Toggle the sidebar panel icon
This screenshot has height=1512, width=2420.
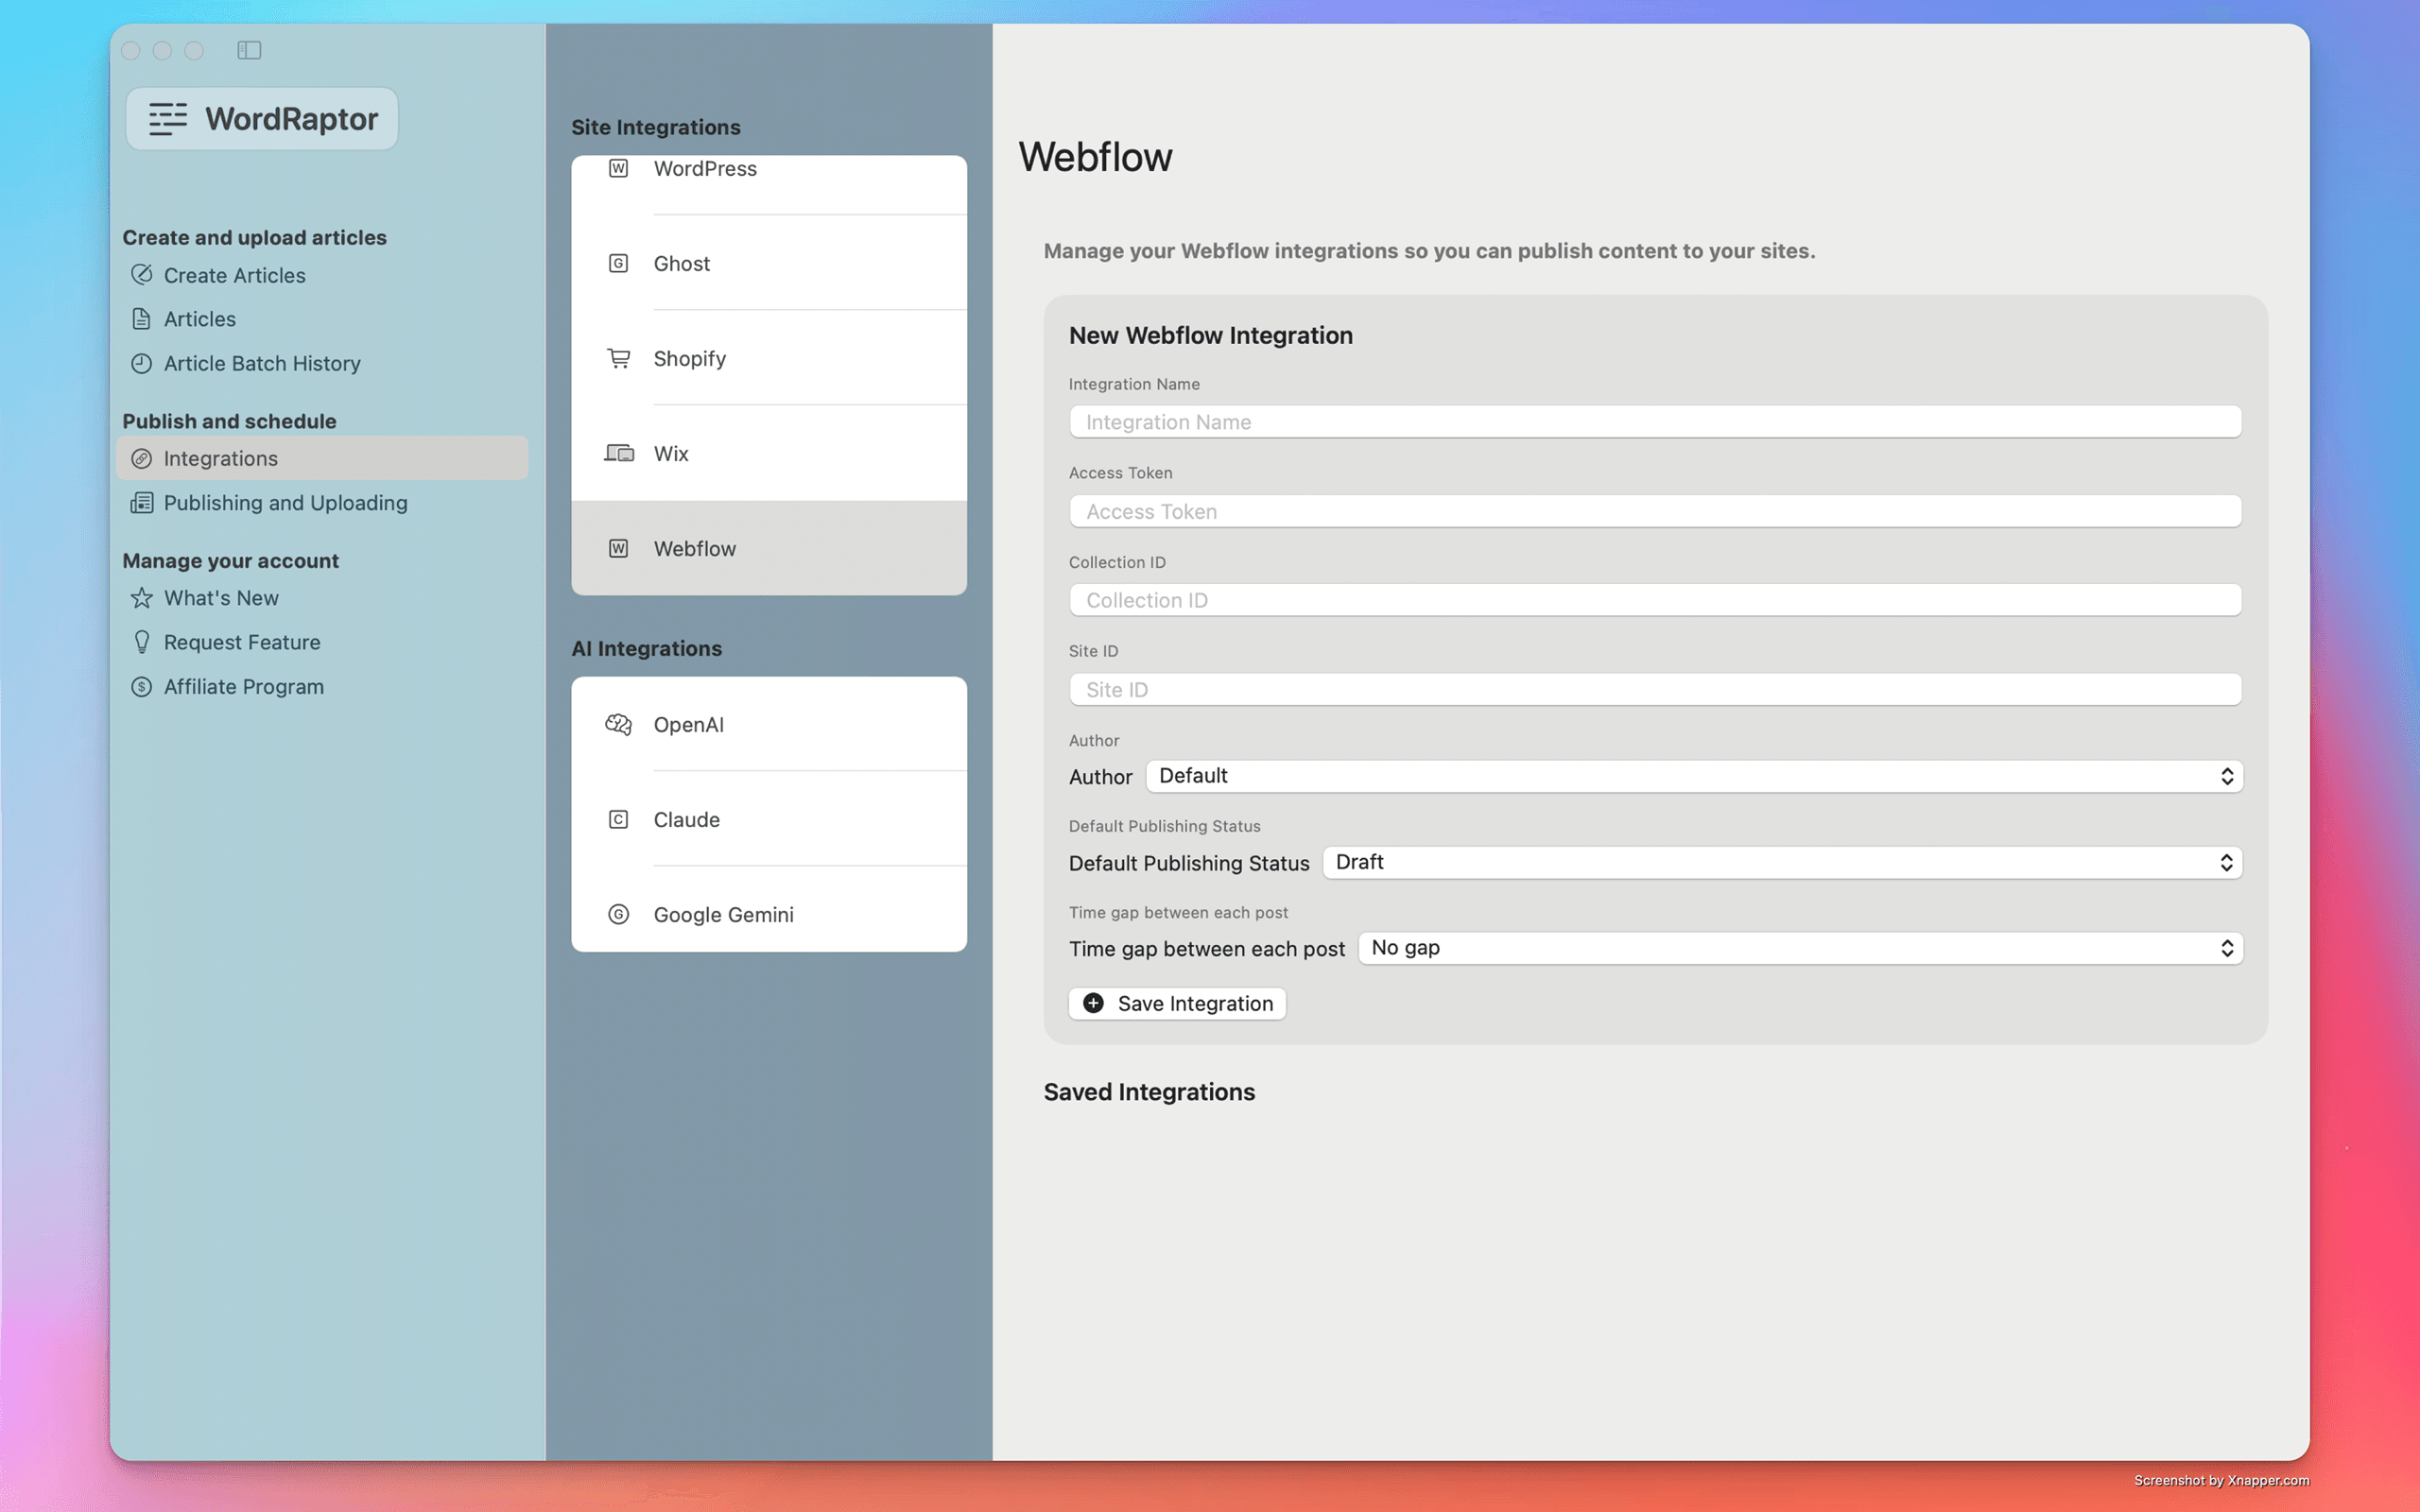click(249, 50)
